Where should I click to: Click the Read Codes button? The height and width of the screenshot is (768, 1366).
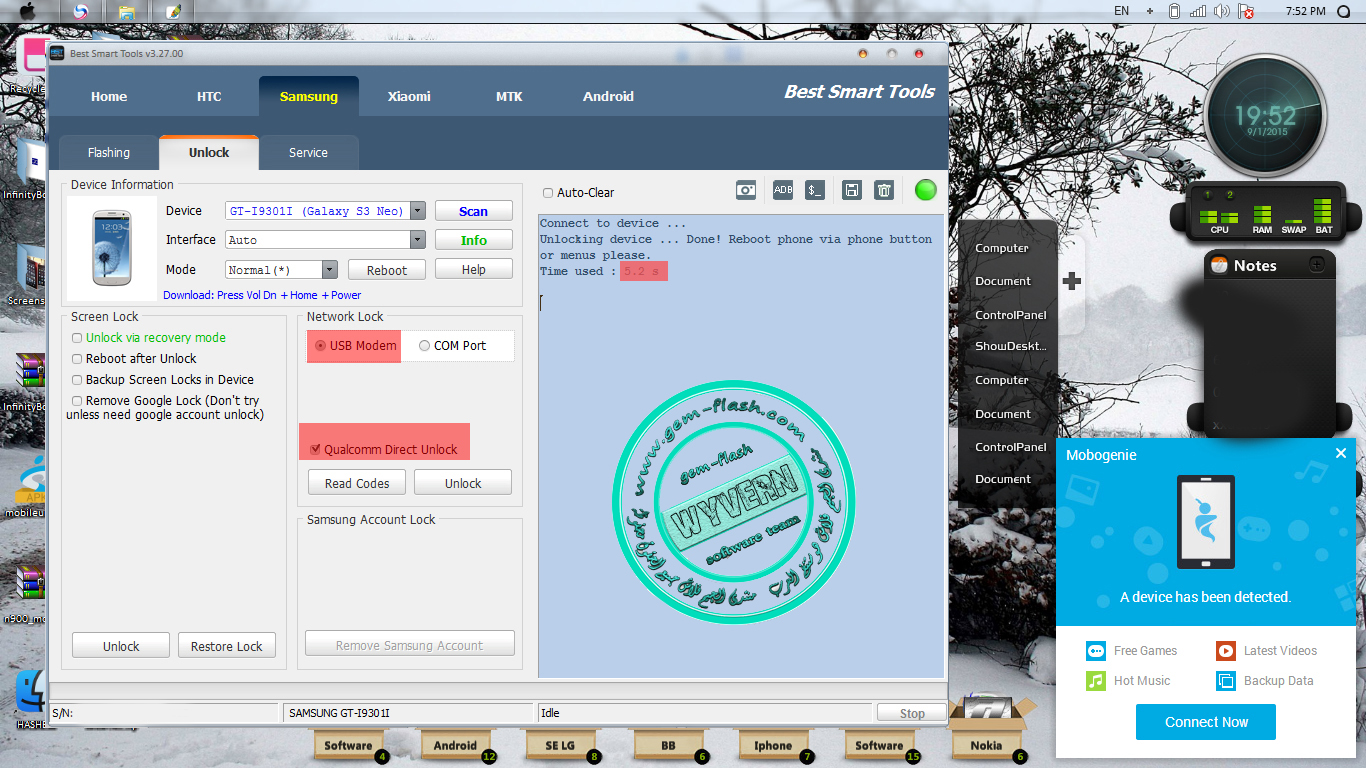pos(357,483)
